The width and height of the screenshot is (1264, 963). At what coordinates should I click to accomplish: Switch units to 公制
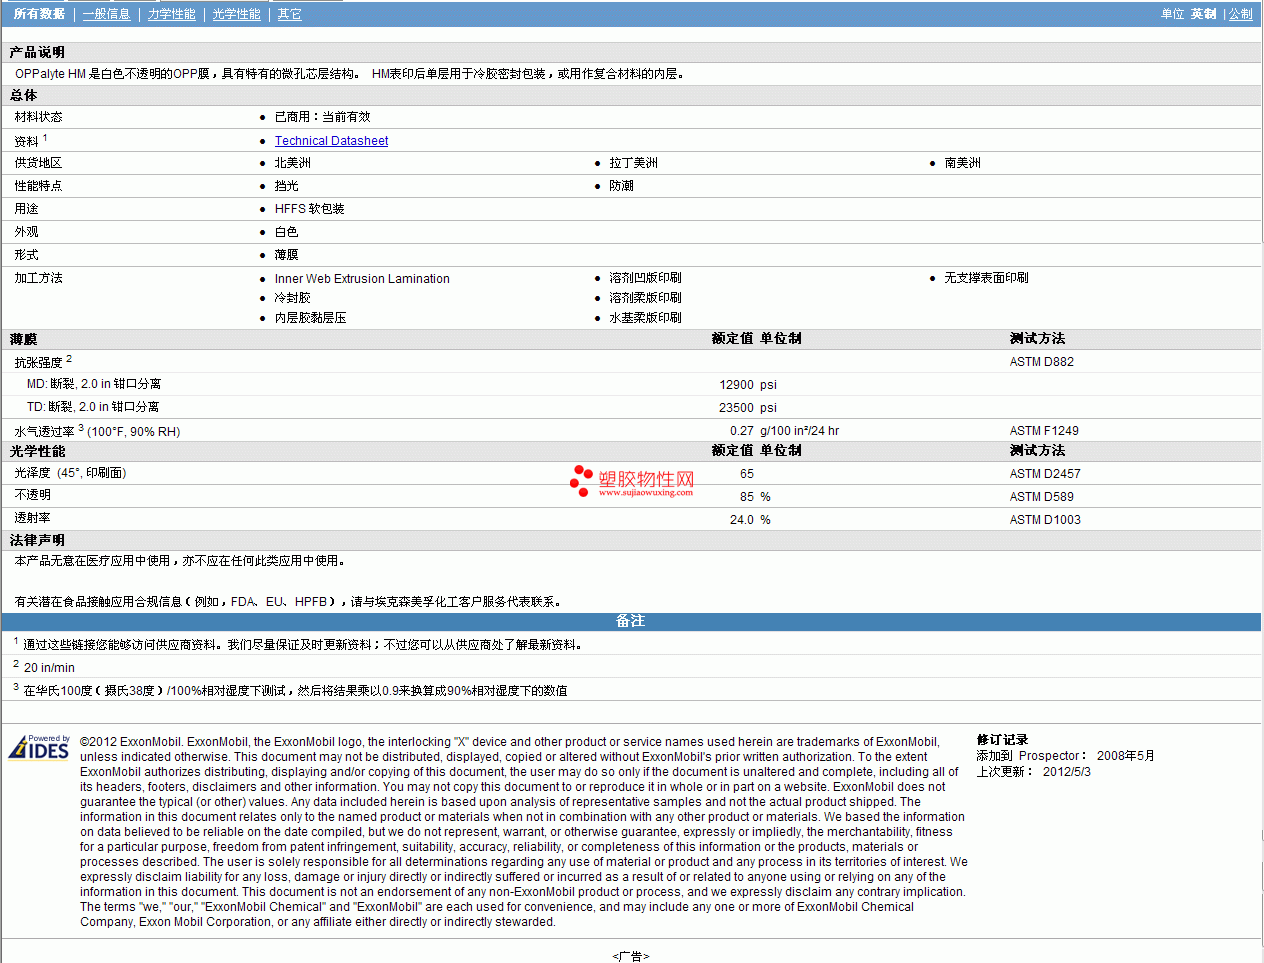(1240, 14)
